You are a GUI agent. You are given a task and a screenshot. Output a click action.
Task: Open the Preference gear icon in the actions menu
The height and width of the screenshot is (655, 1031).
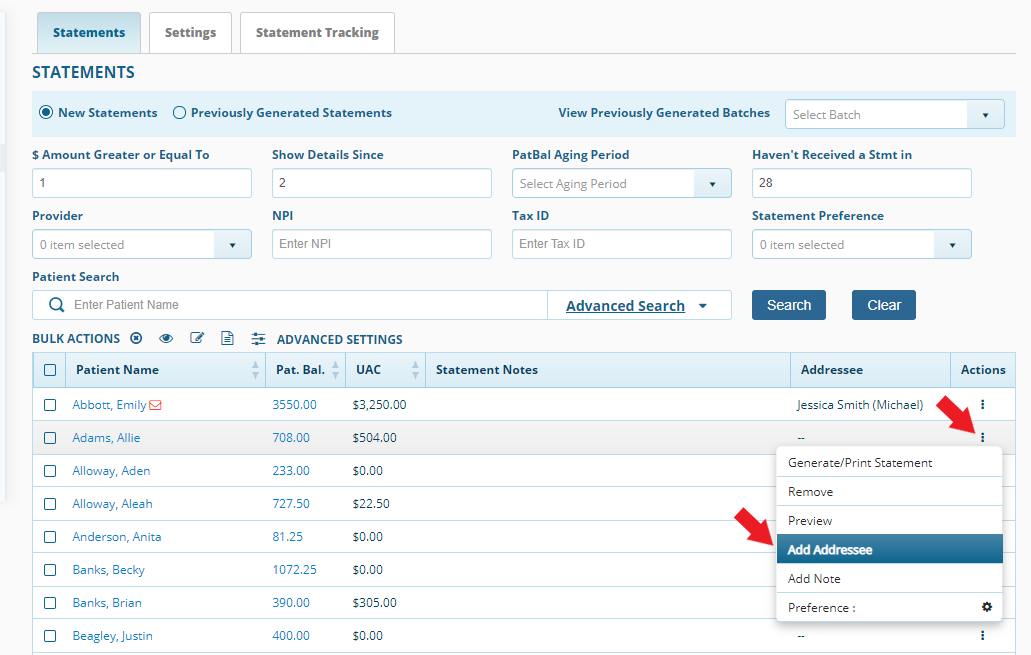click(986, 607)
